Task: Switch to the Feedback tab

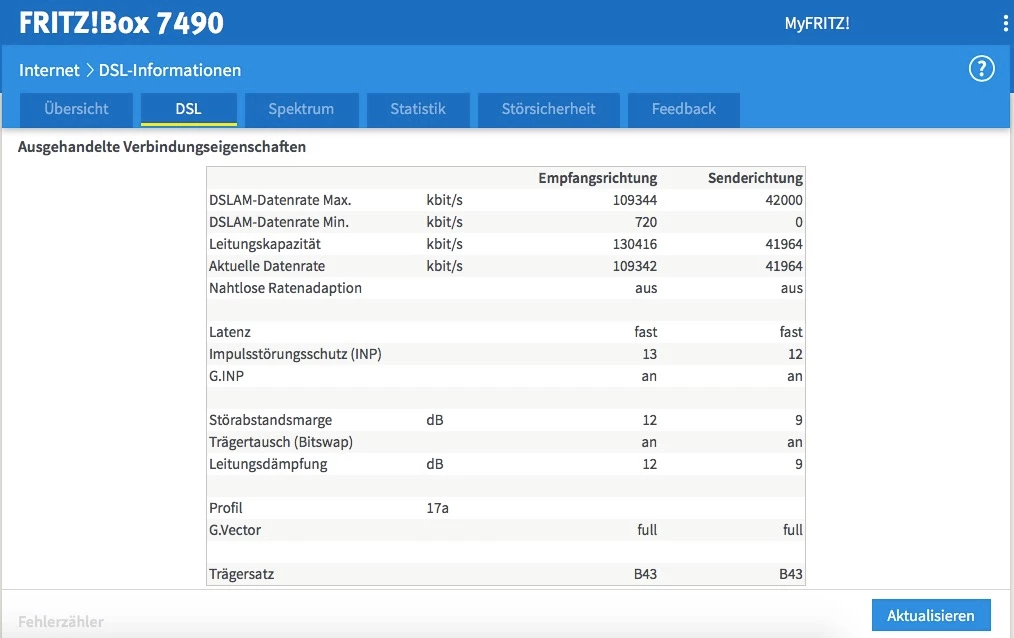Action: (x=684, y=109)
